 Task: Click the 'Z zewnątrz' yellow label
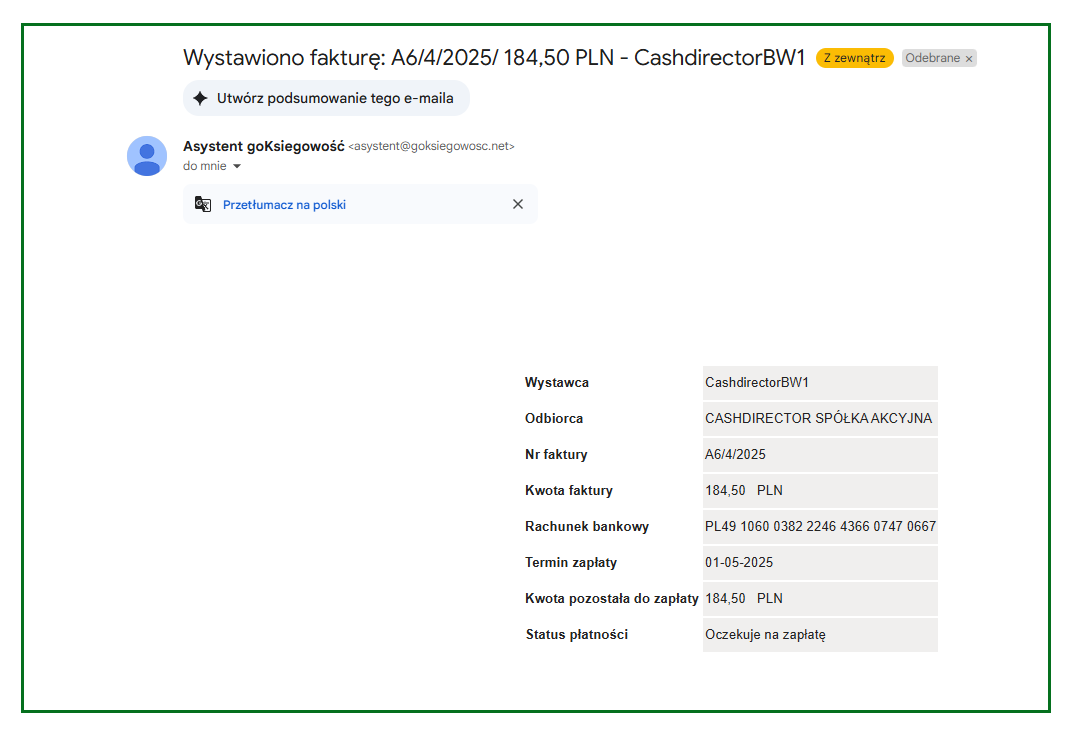[854, 58]
